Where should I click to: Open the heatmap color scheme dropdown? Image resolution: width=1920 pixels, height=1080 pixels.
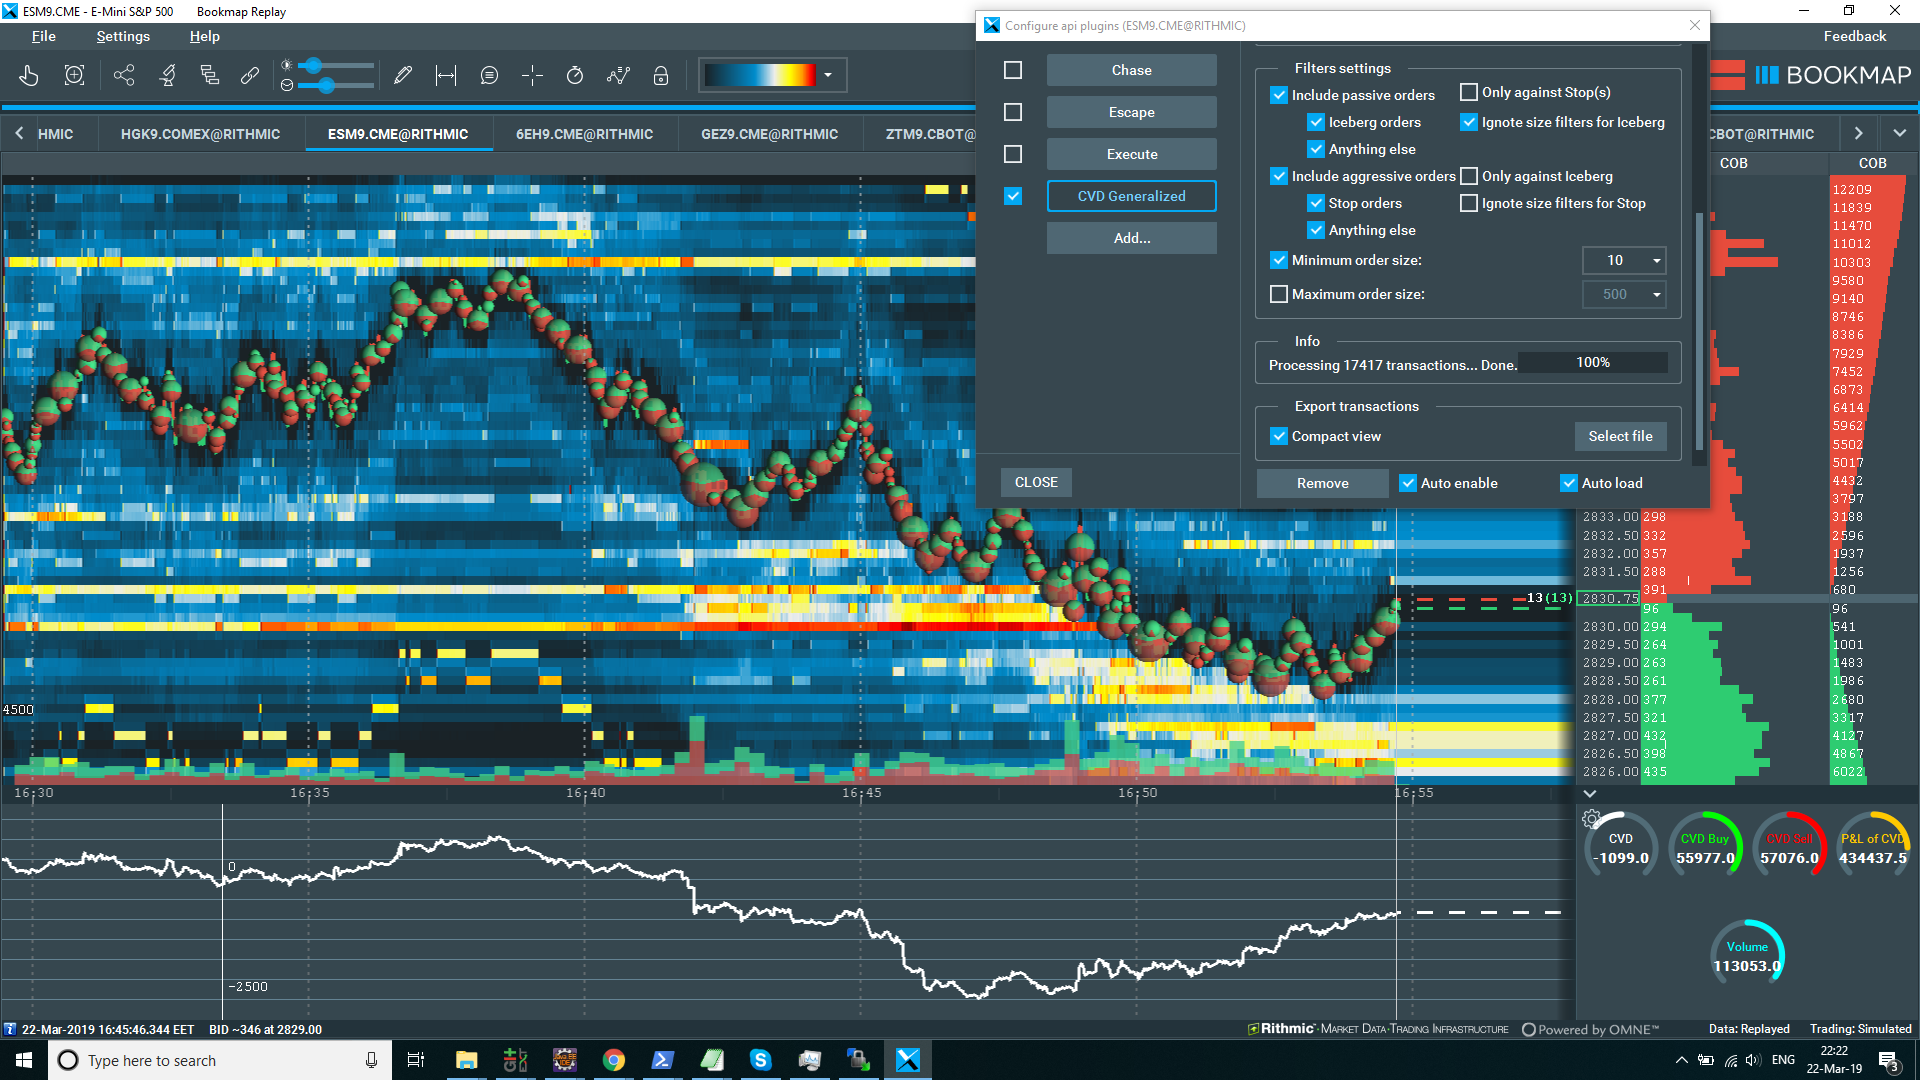828,75
